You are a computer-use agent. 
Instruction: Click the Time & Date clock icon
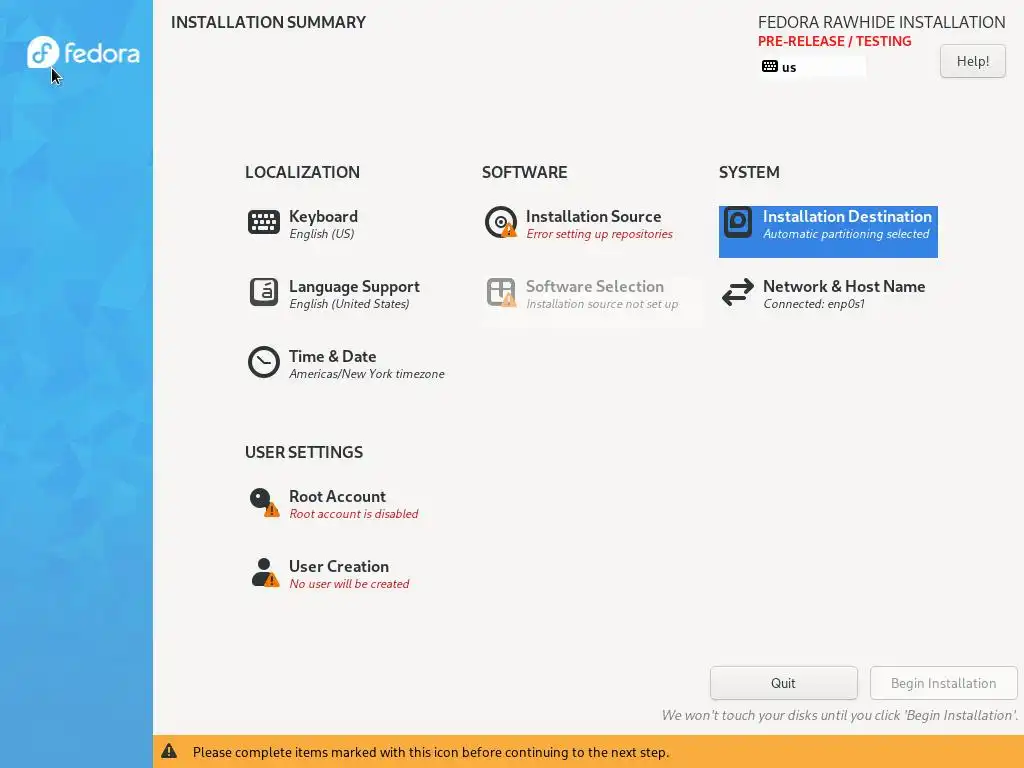point(264,362)
